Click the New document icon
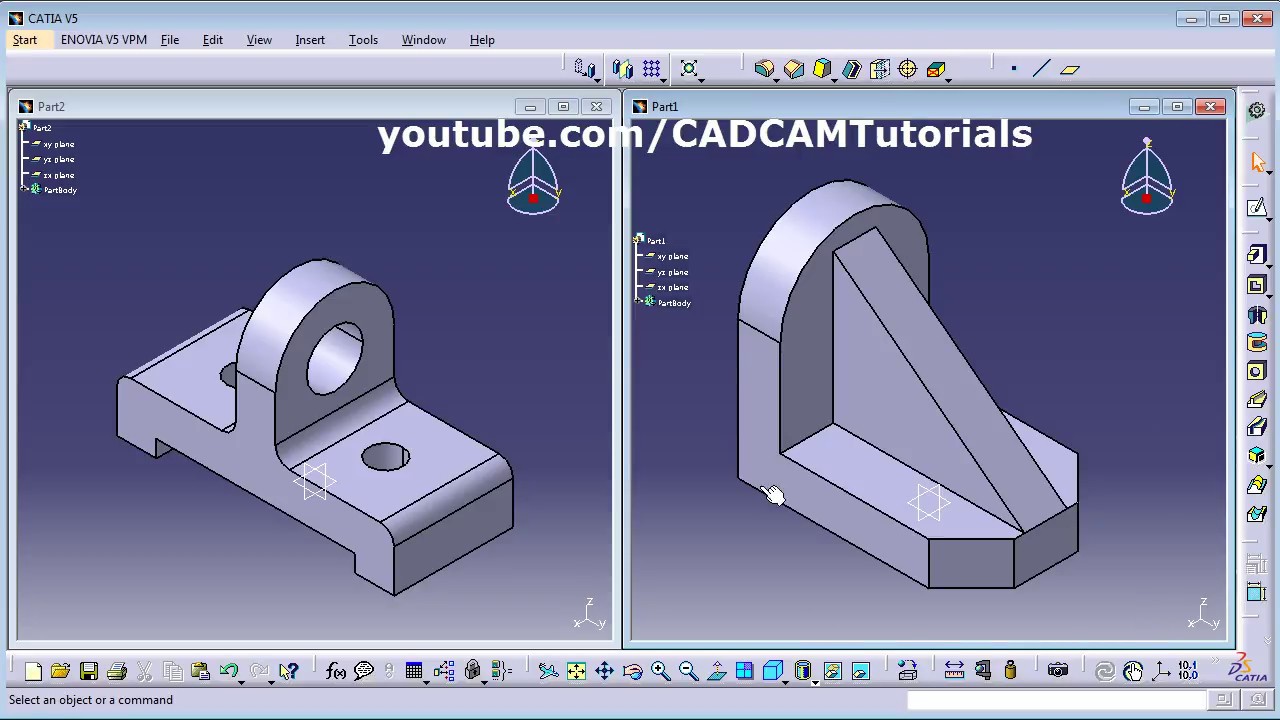1280x720 pixels. coord(33,671)
